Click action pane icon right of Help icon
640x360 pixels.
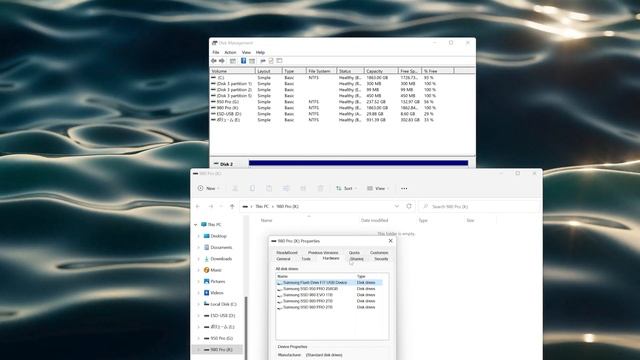pyautogui.click(x=252, y=61)
